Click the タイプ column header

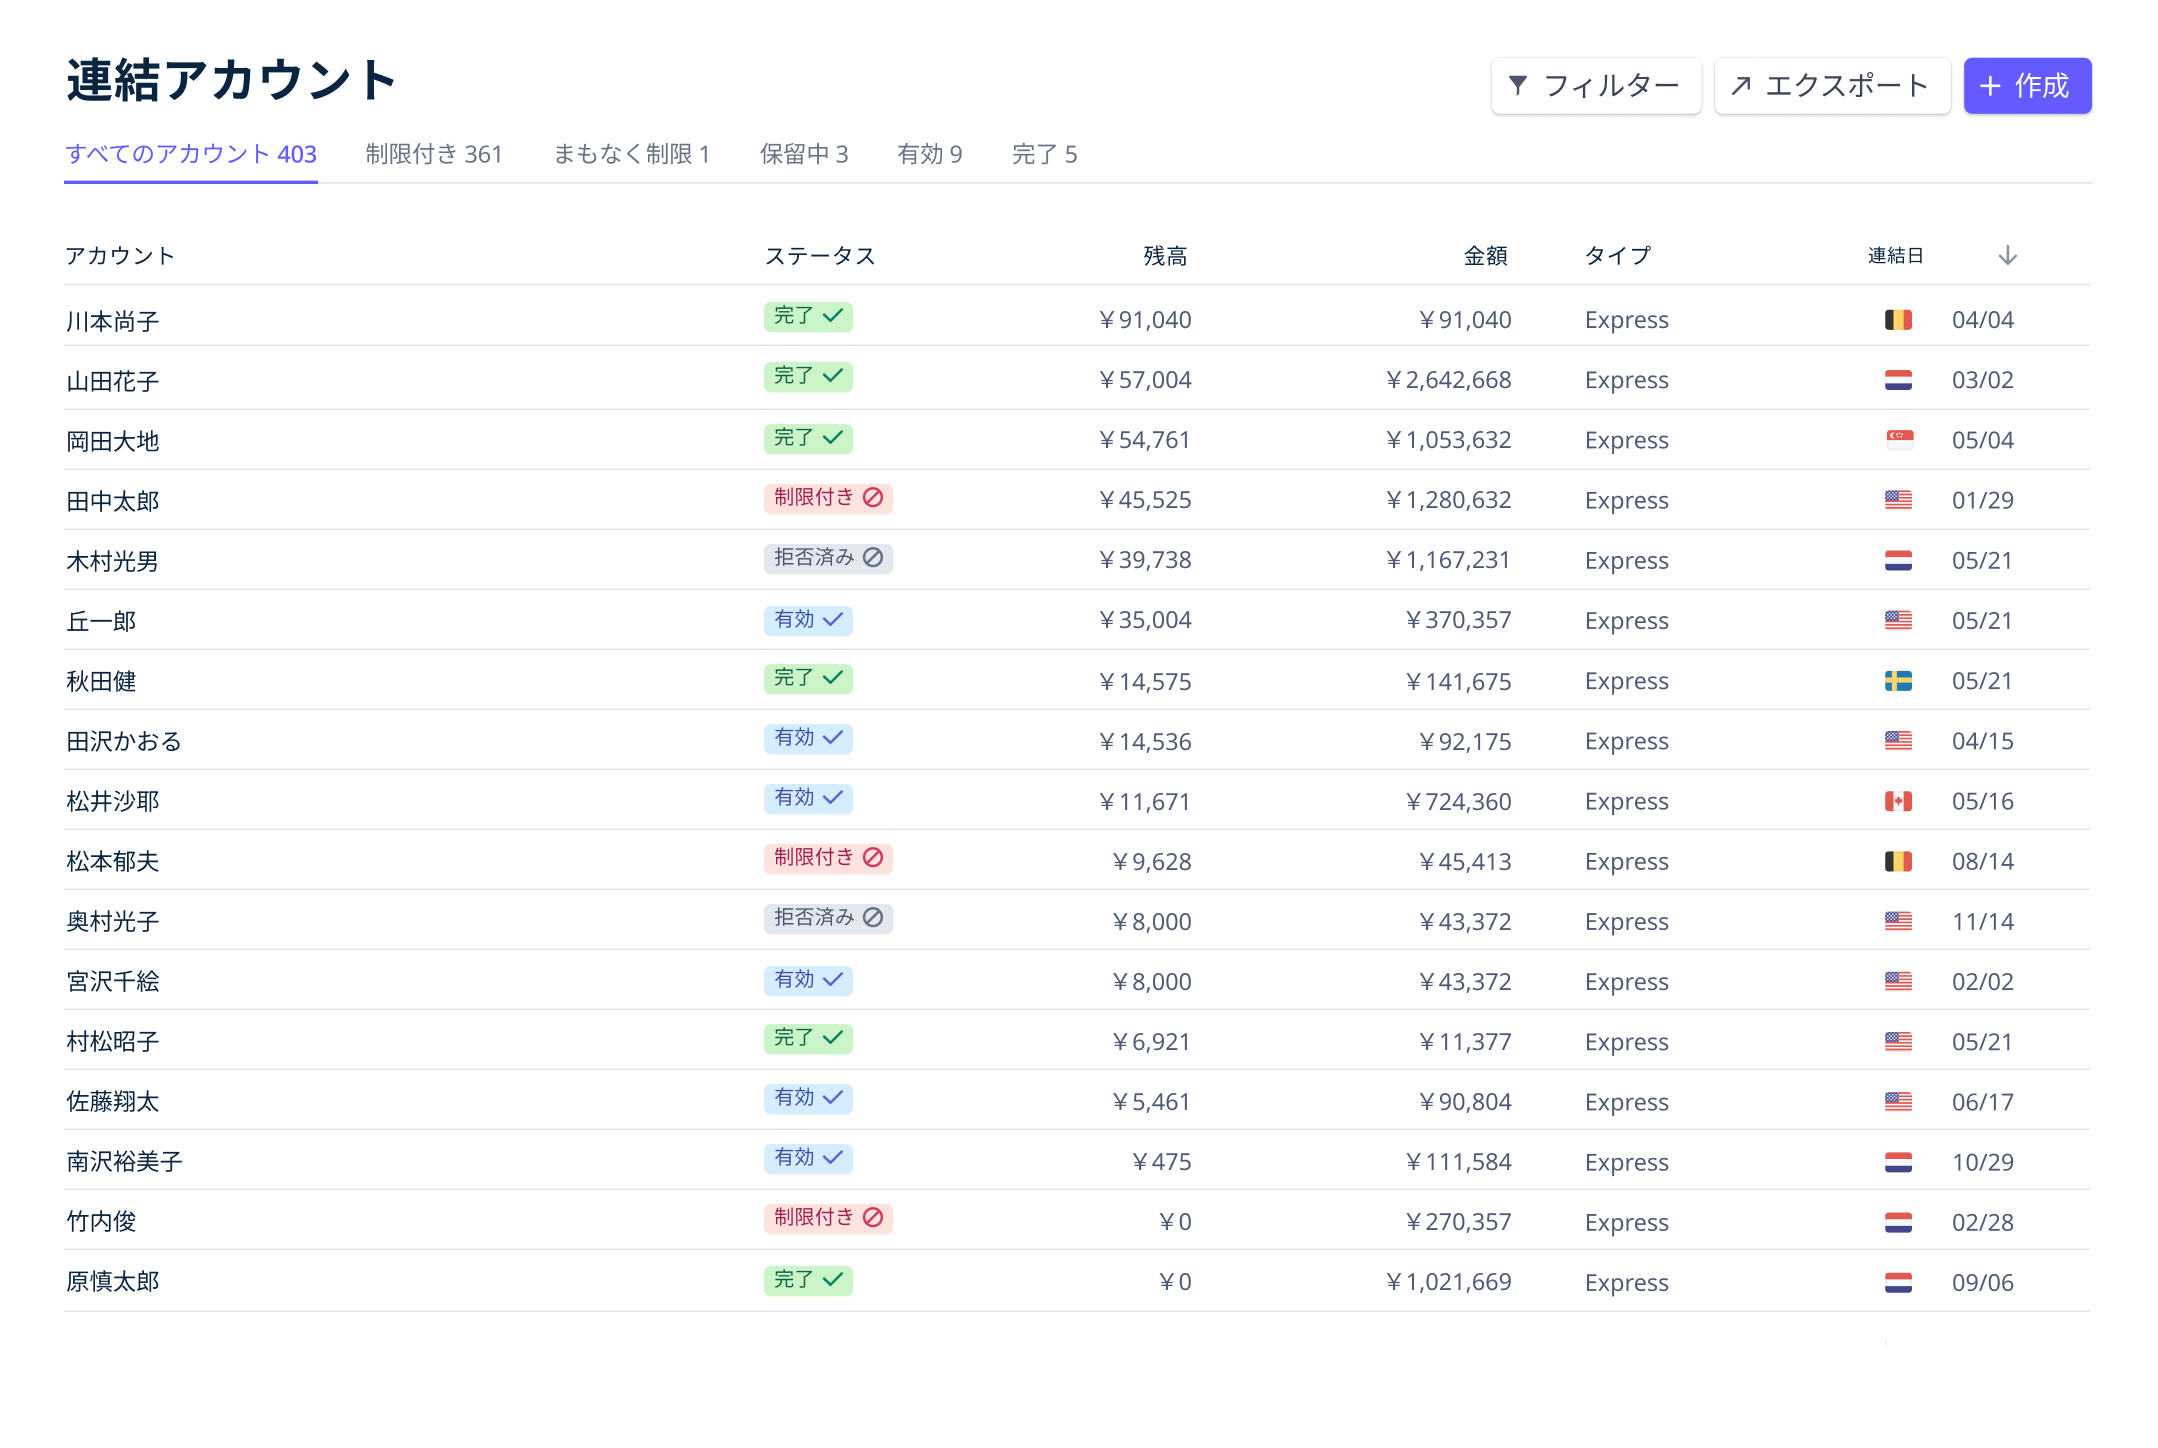coord(1618,256)
